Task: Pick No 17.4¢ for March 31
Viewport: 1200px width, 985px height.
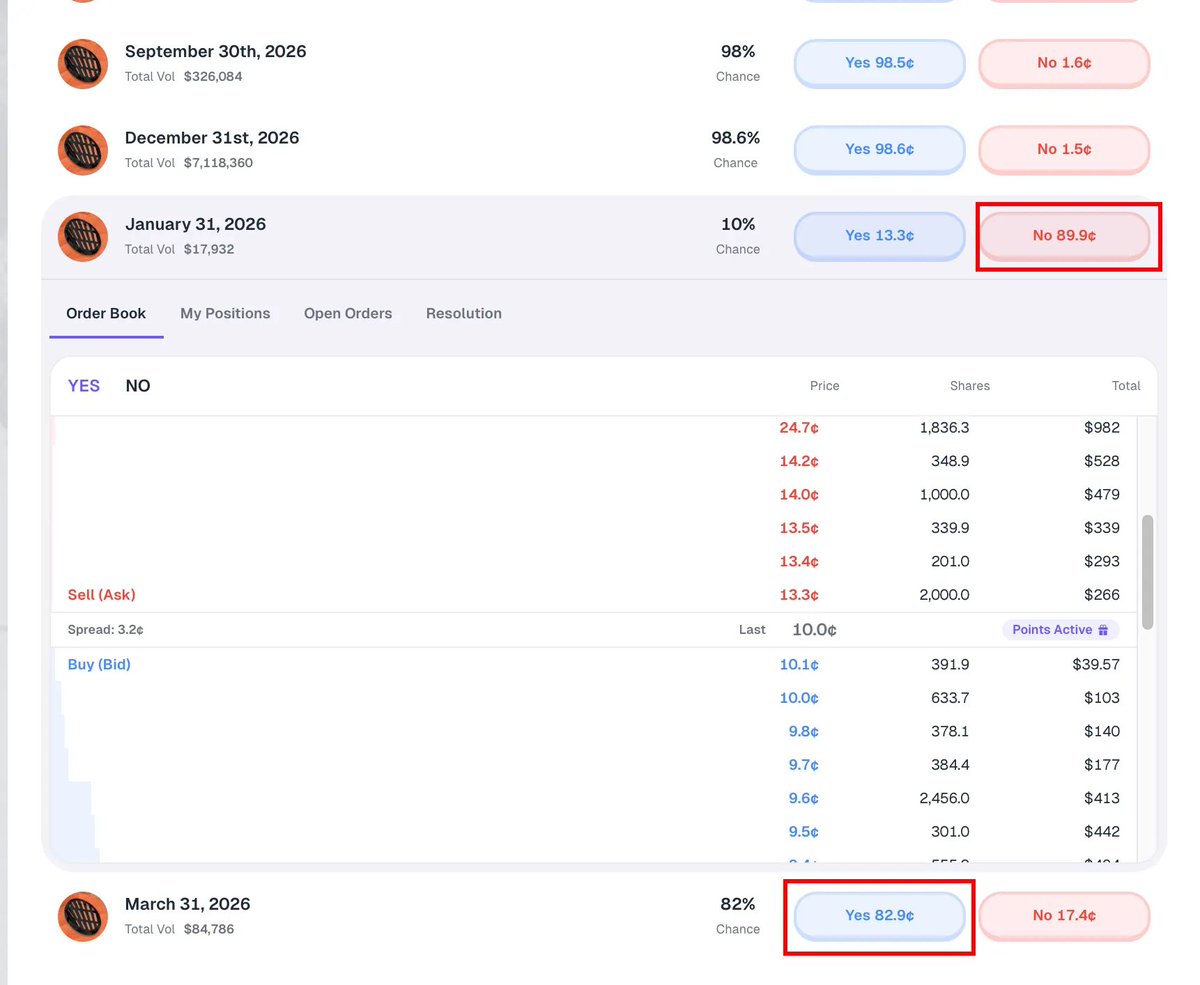Action: [x=1064, y=916]
